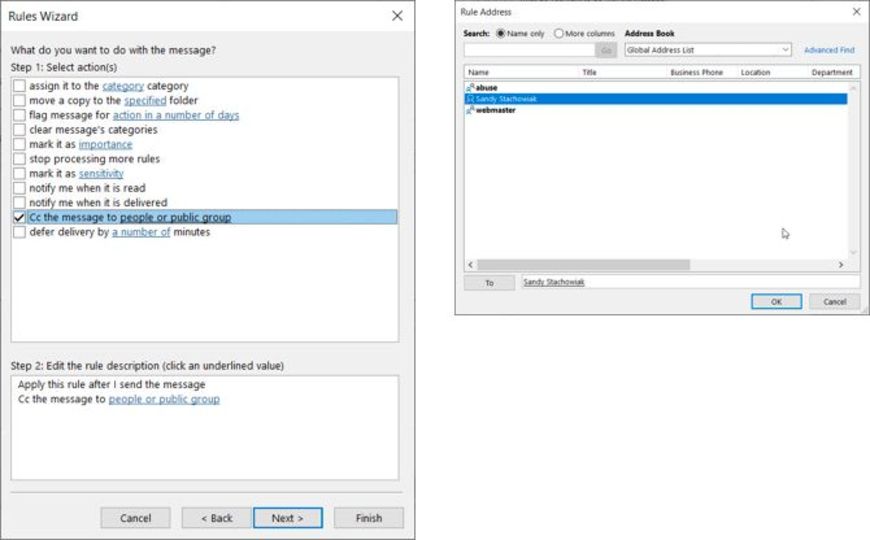
Task: Click the horizontal scrollbar thumb in address list
Action: click(x=584, y=265)
